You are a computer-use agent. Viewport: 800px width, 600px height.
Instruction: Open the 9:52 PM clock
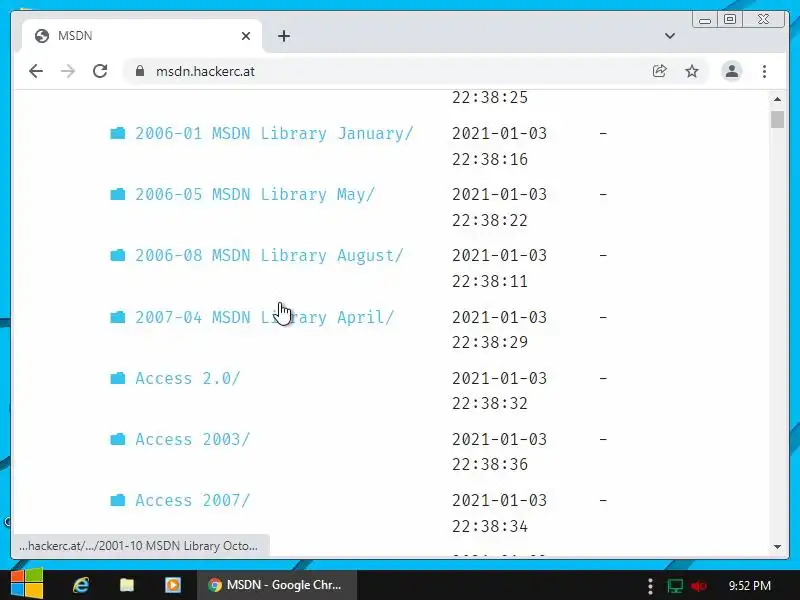[x=749, y=585]
